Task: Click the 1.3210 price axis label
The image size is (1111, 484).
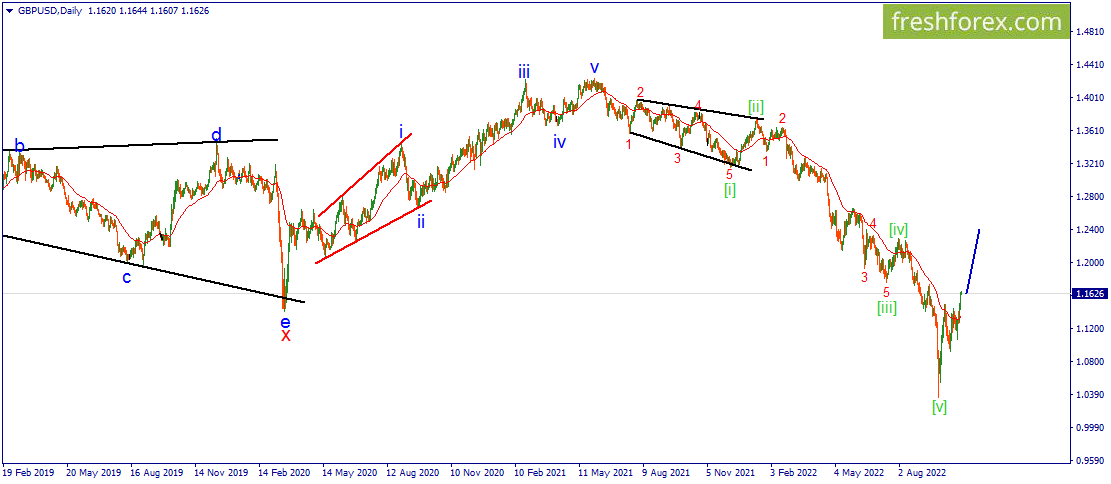Action: pos(1090,164)
